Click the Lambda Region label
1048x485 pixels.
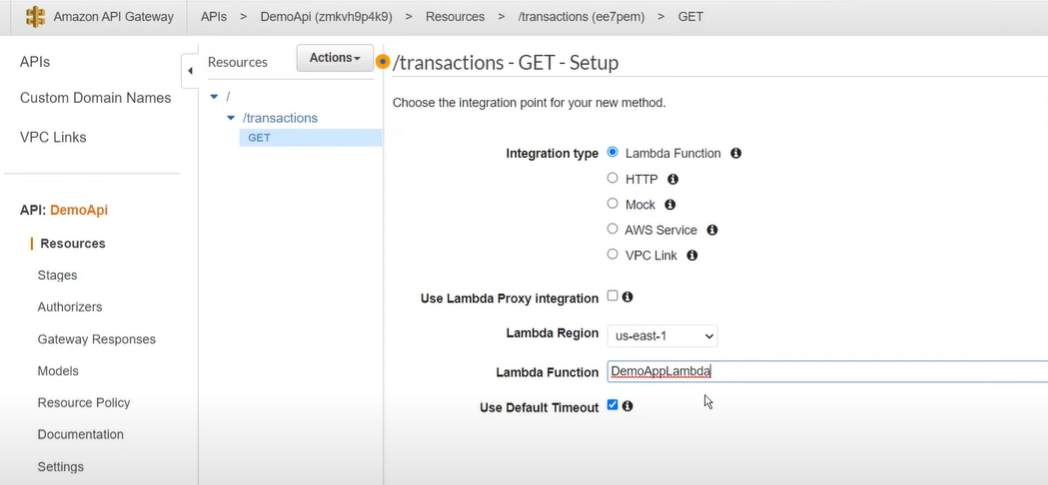coord(552,333)
